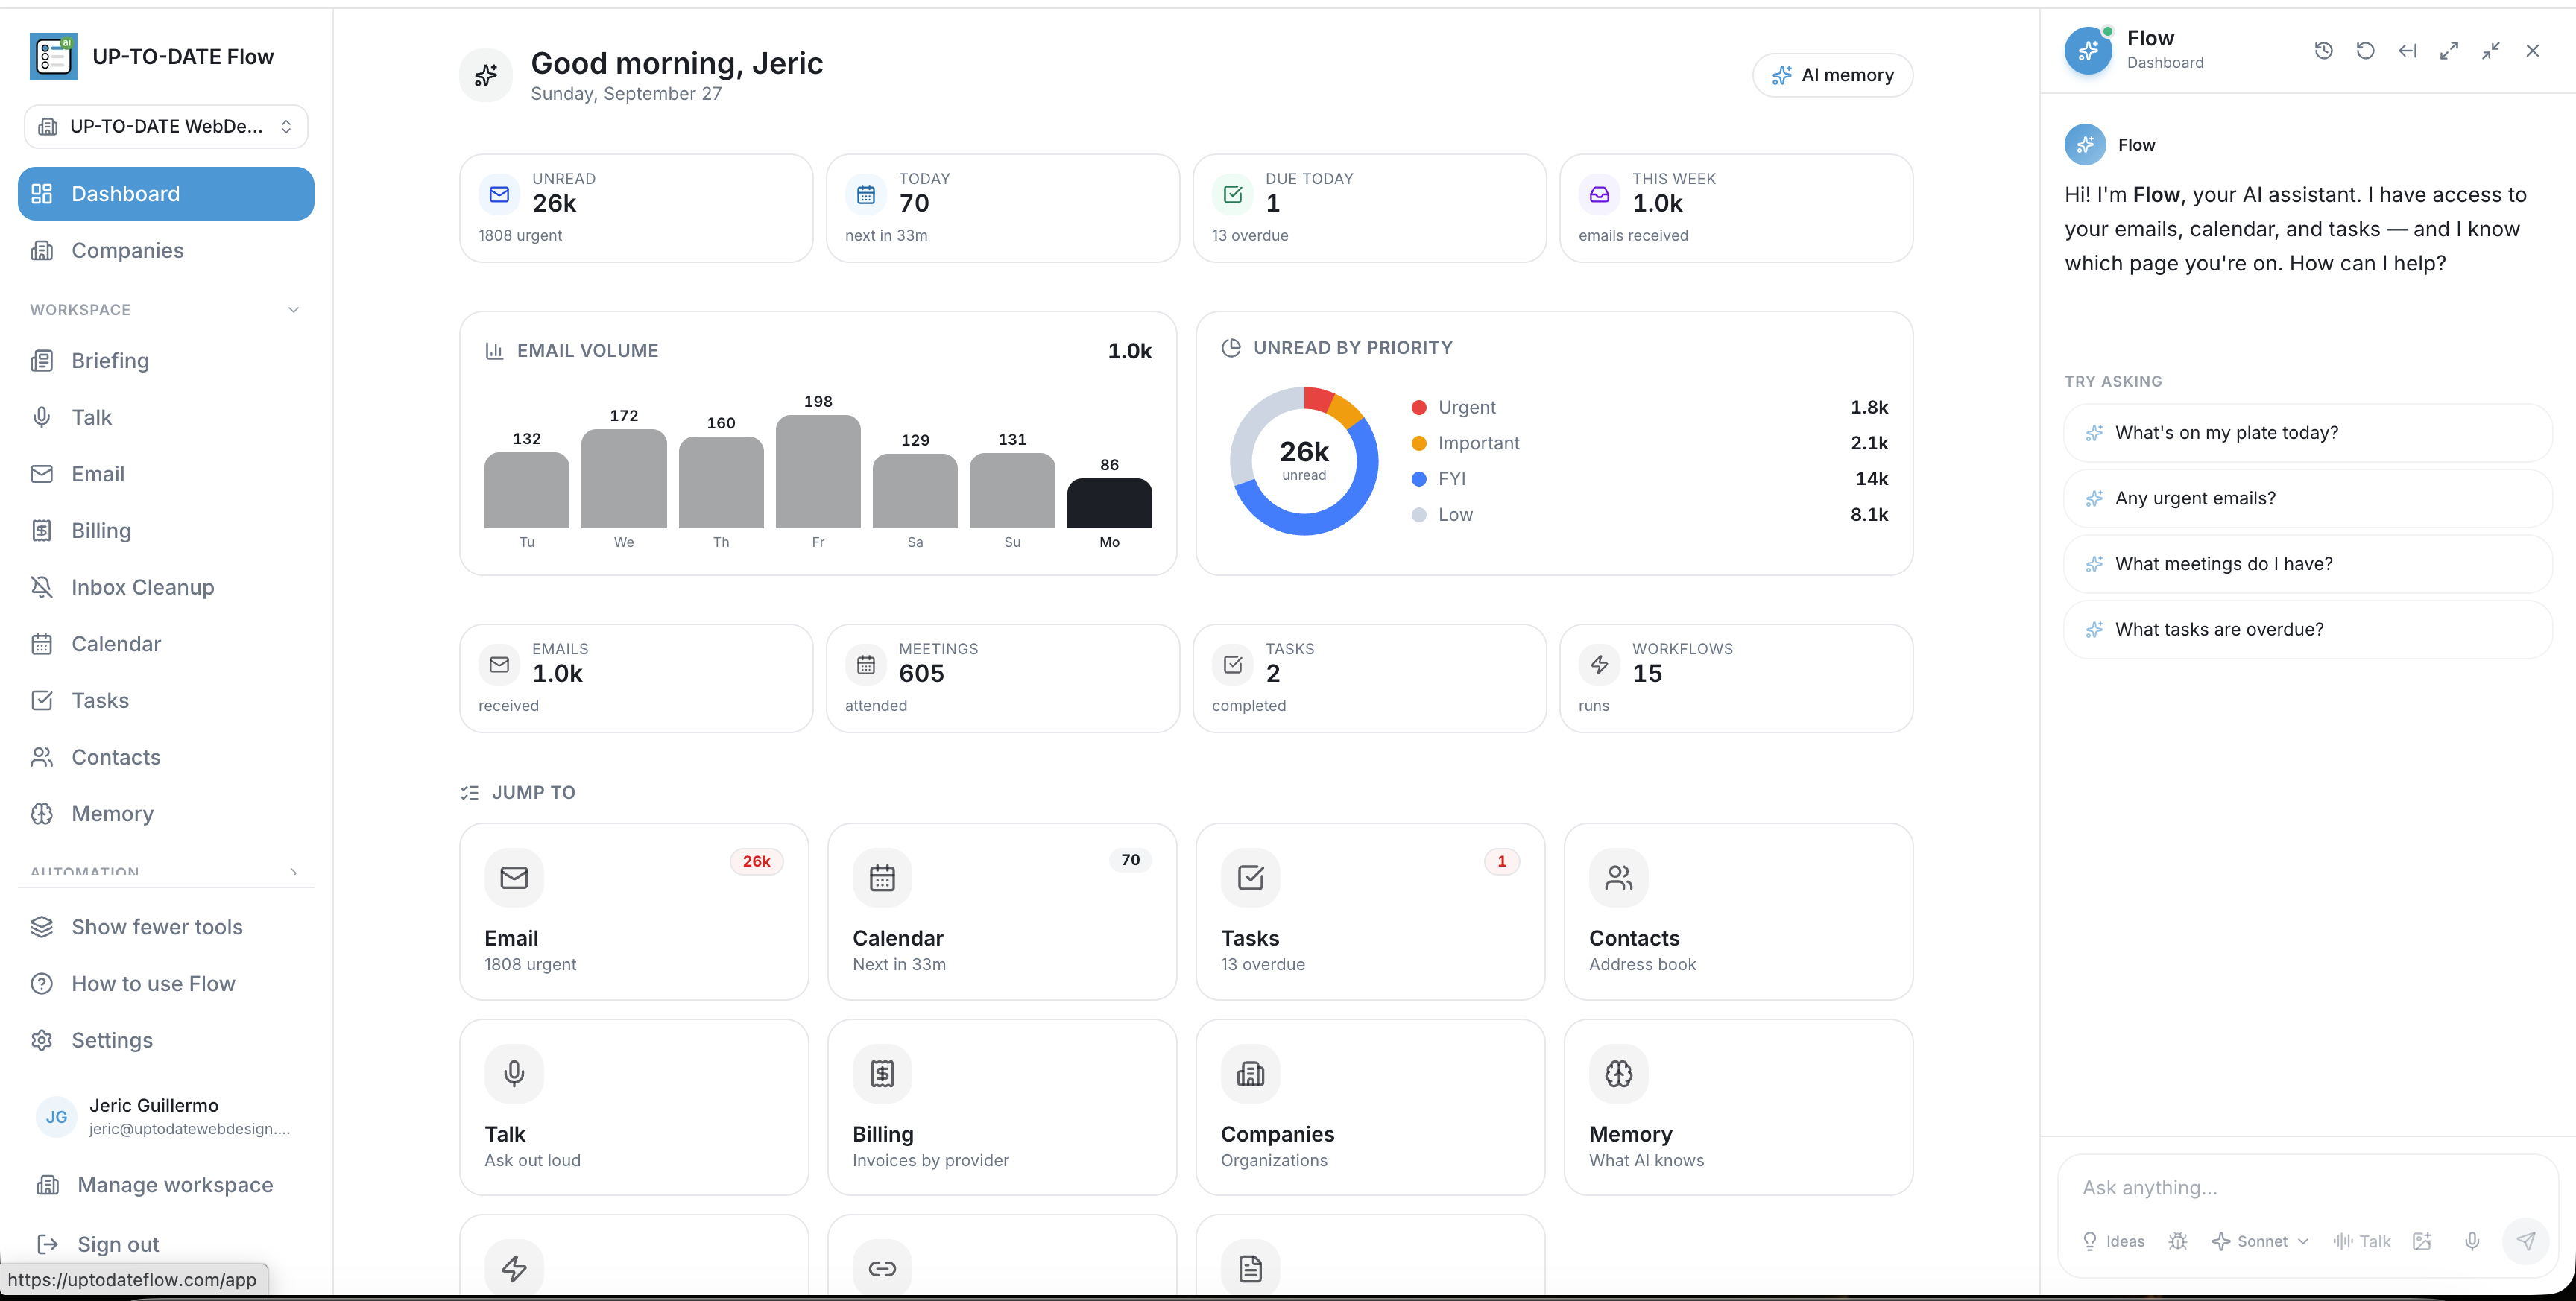Attach an image using the add-image icon
The height and width of the screenshot is (1301, 2576).
click(x=2422, y=1241)
